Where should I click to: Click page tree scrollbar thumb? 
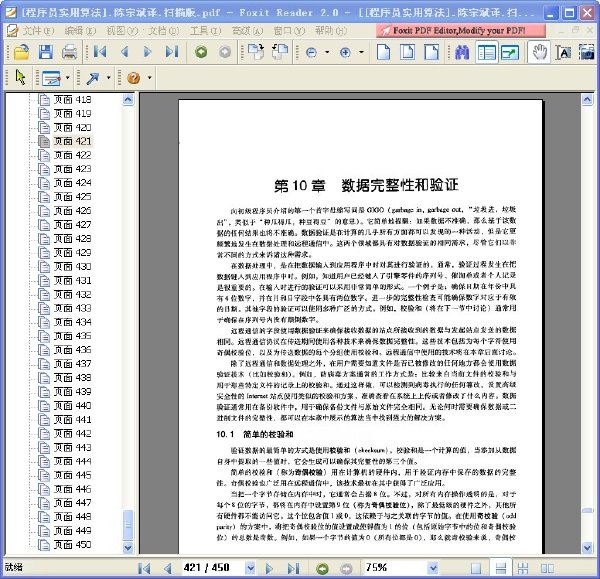click(128, 525)
